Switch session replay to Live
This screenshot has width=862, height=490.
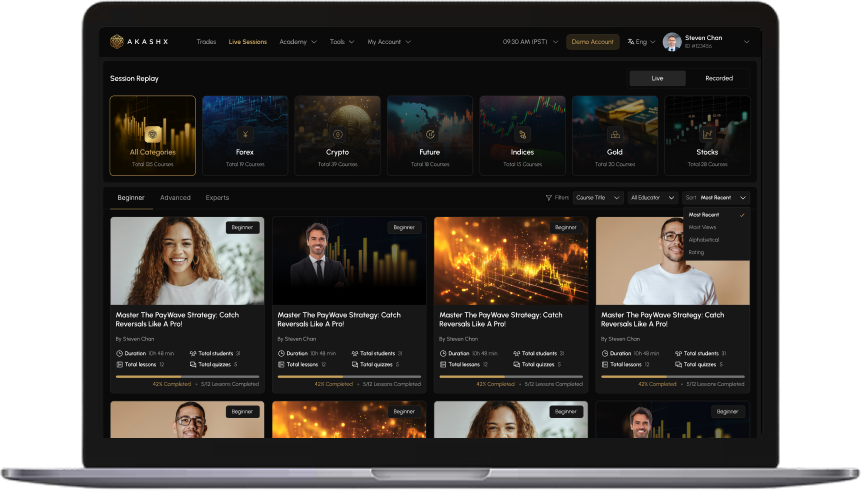point(657,78)
